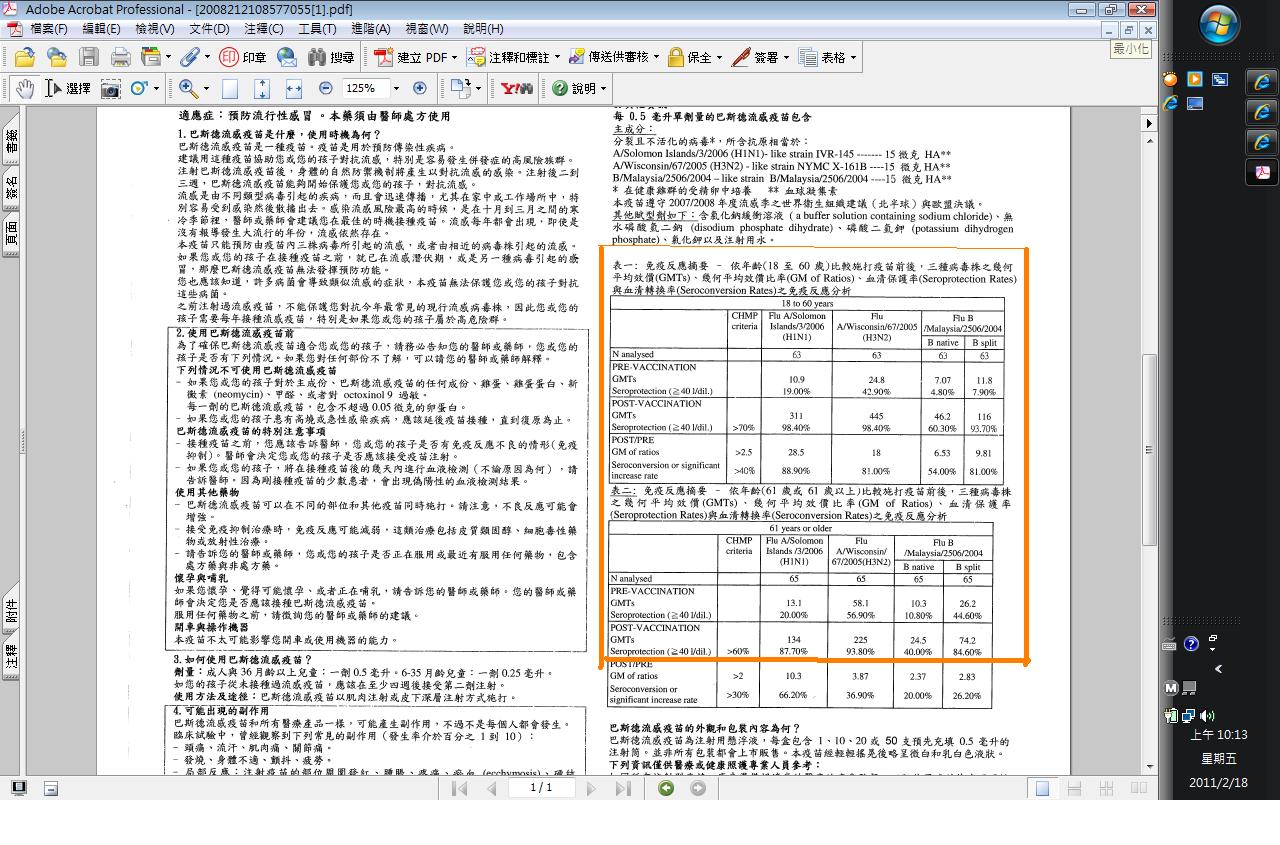
Task: Open the 工具(T) tools menu
Action: (317, 29)
